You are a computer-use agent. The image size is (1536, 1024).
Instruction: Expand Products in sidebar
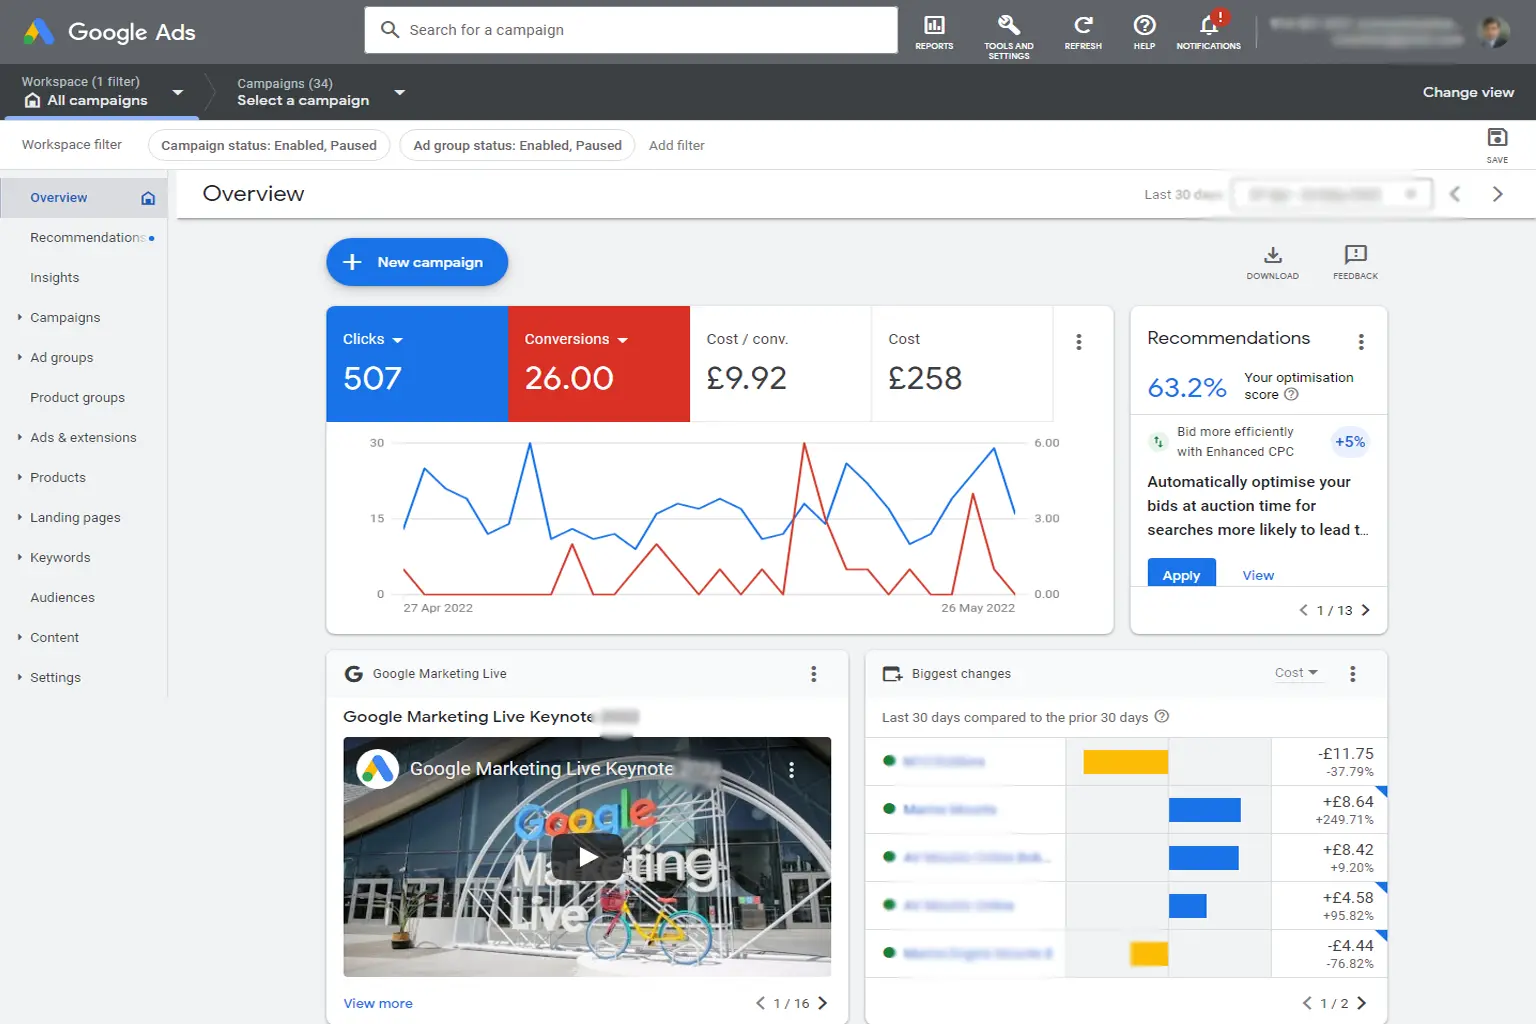click(20, 477)
